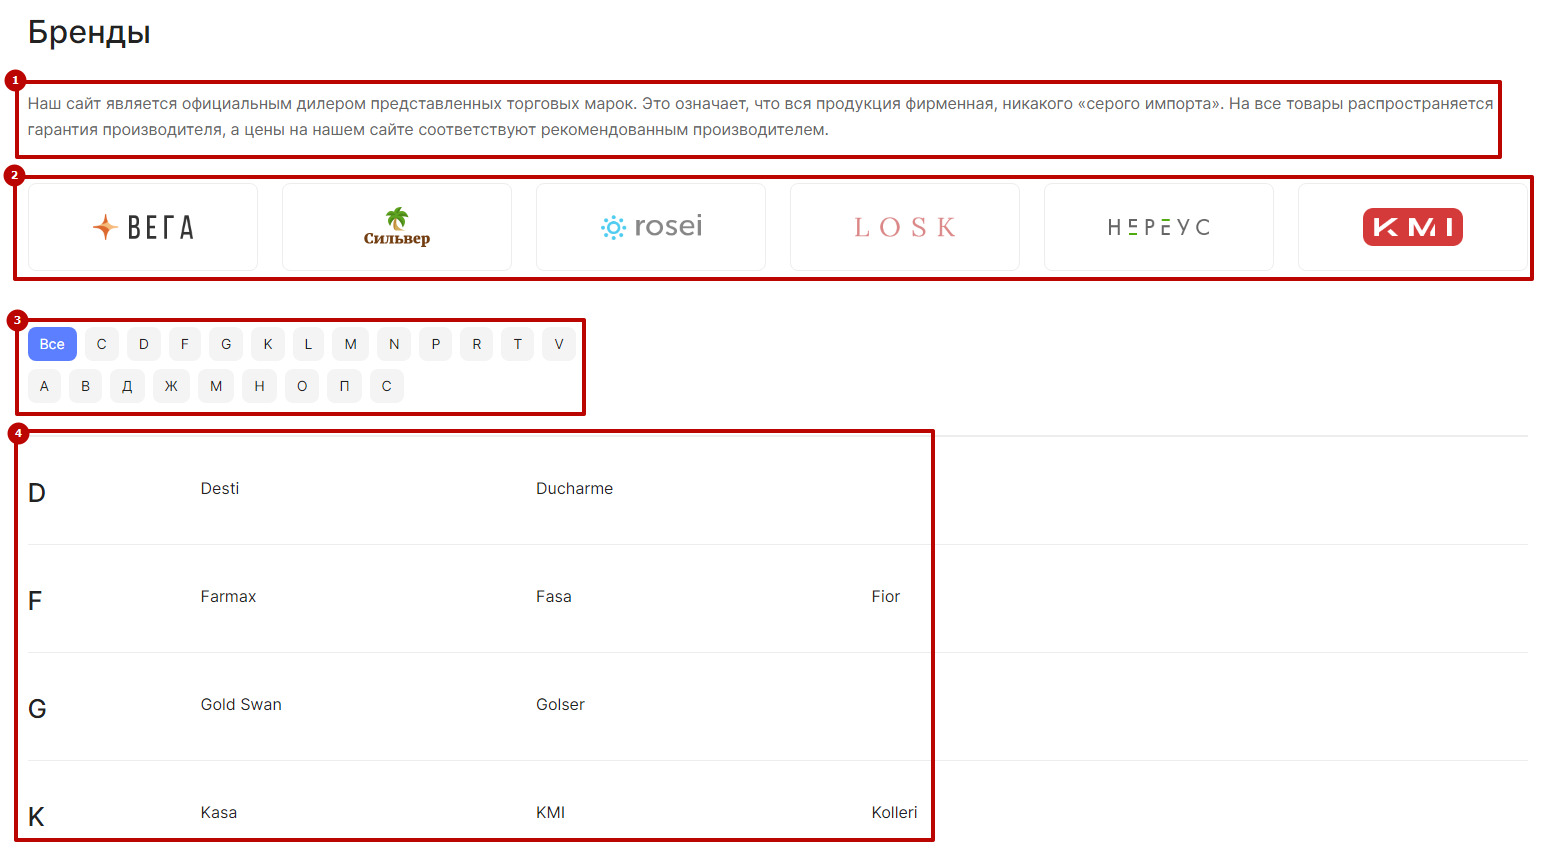Visit the Kolleri brand link
The image size is (1541, 852).
coord(894,813)
